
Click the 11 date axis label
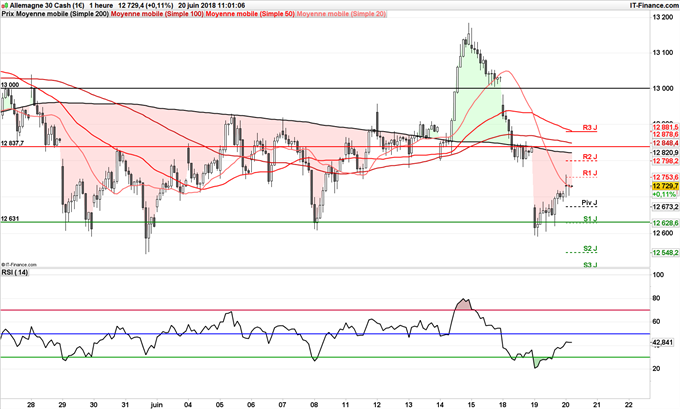coord(346,405)
